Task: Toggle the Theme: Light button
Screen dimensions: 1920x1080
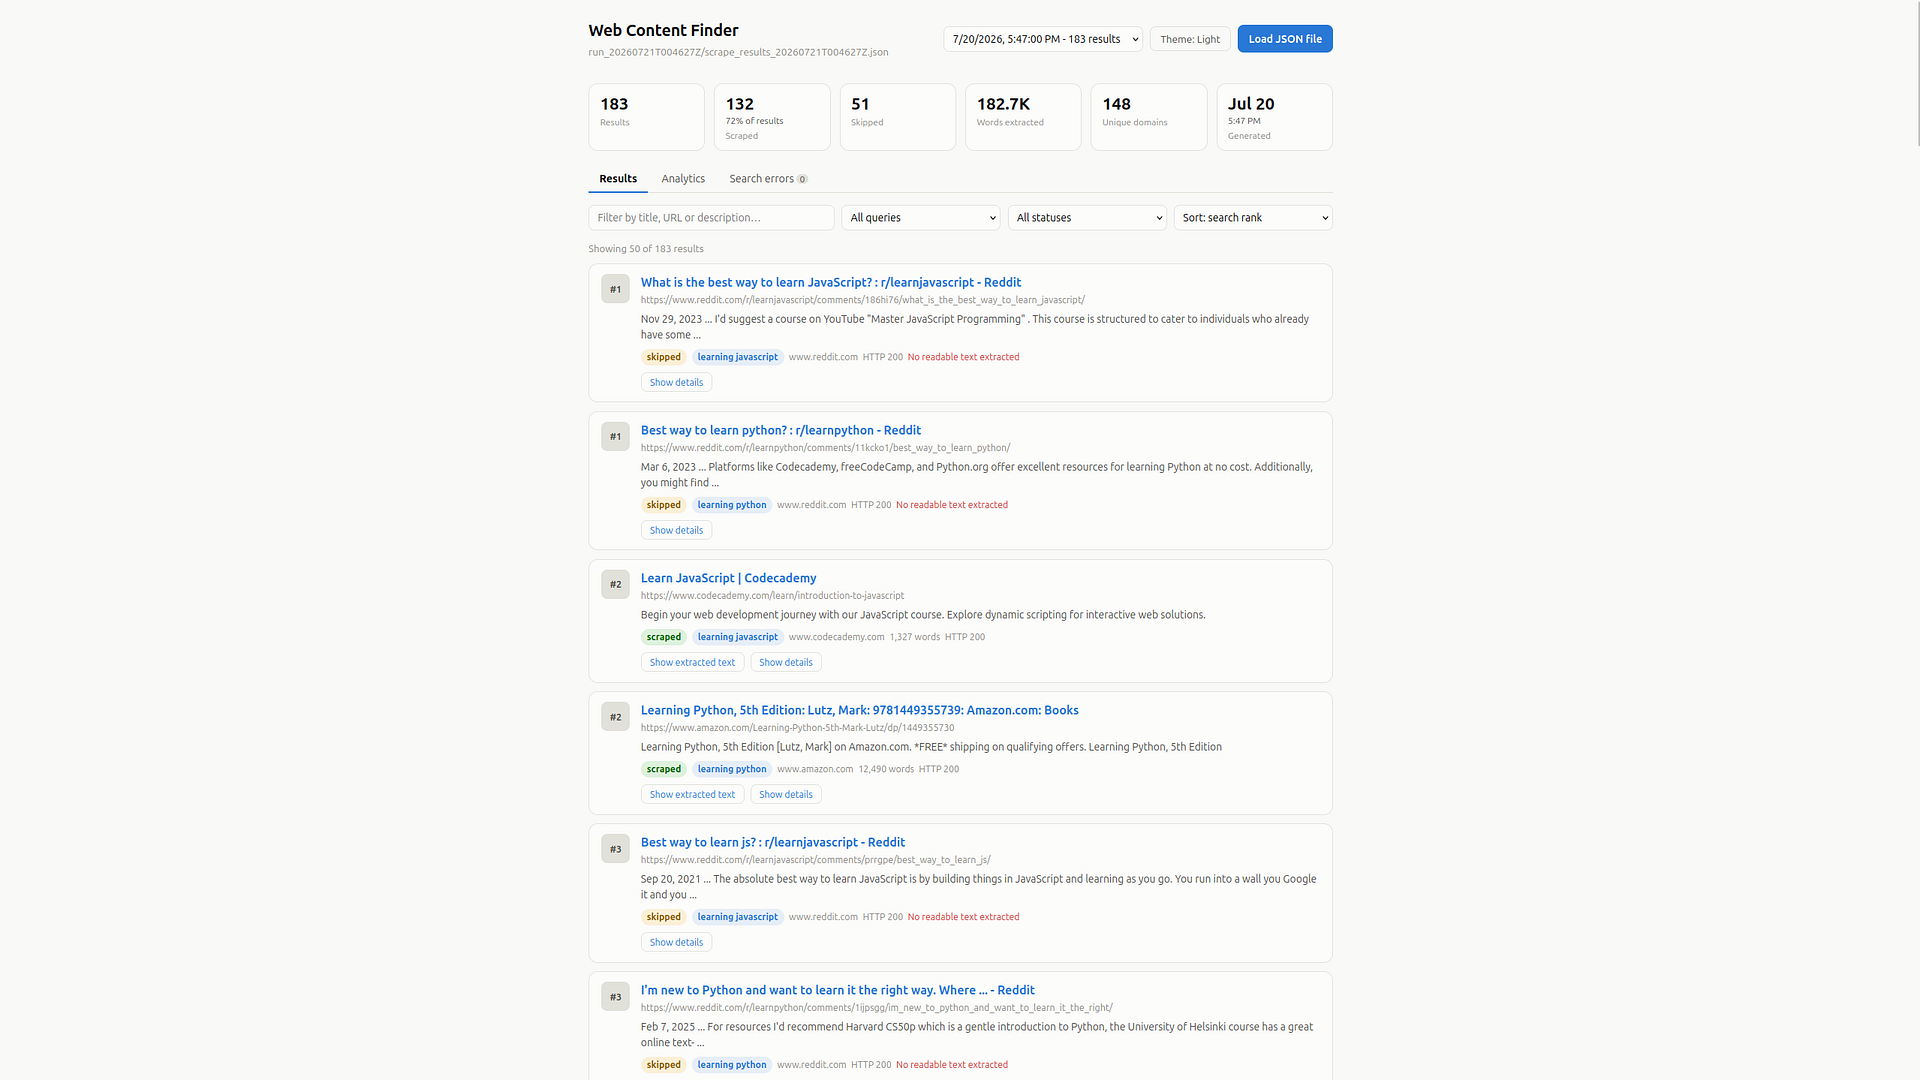Action: [x=1190, y=39]
